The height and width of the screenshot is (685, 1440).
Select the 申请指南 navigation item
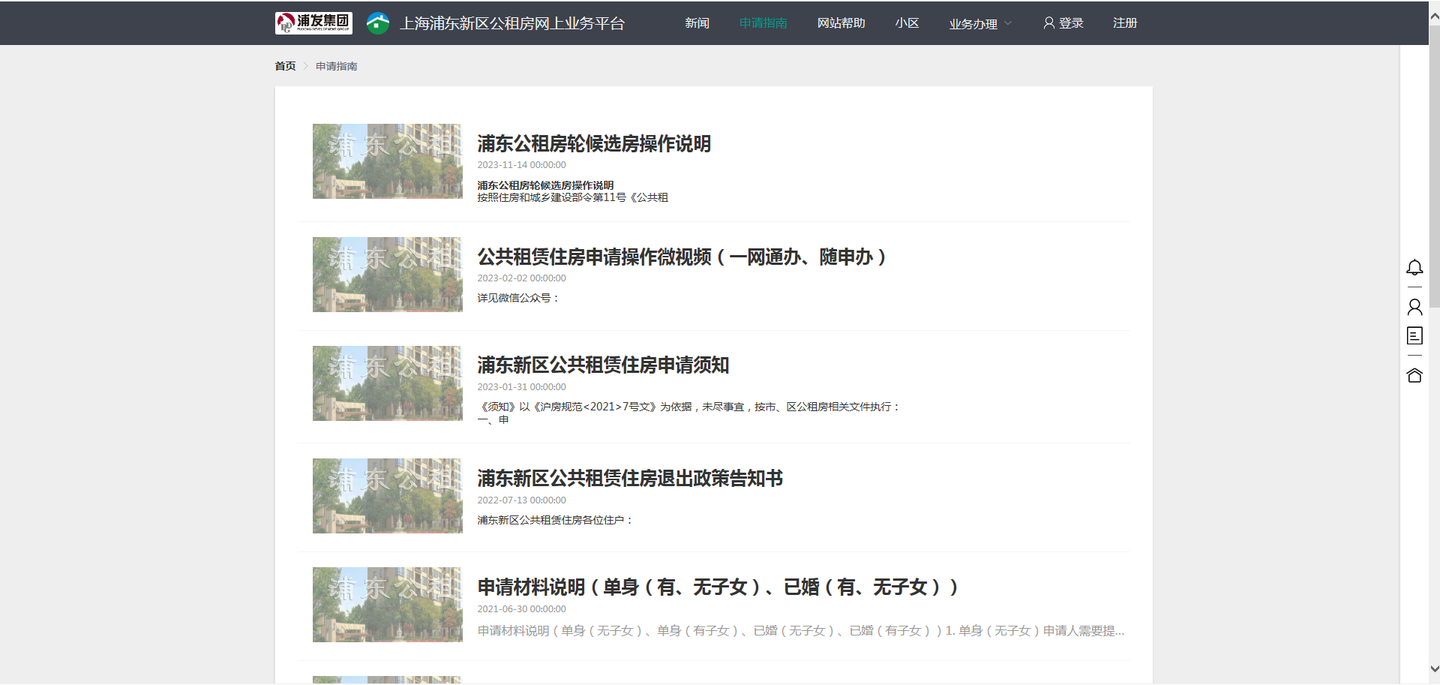coord(763,23)
